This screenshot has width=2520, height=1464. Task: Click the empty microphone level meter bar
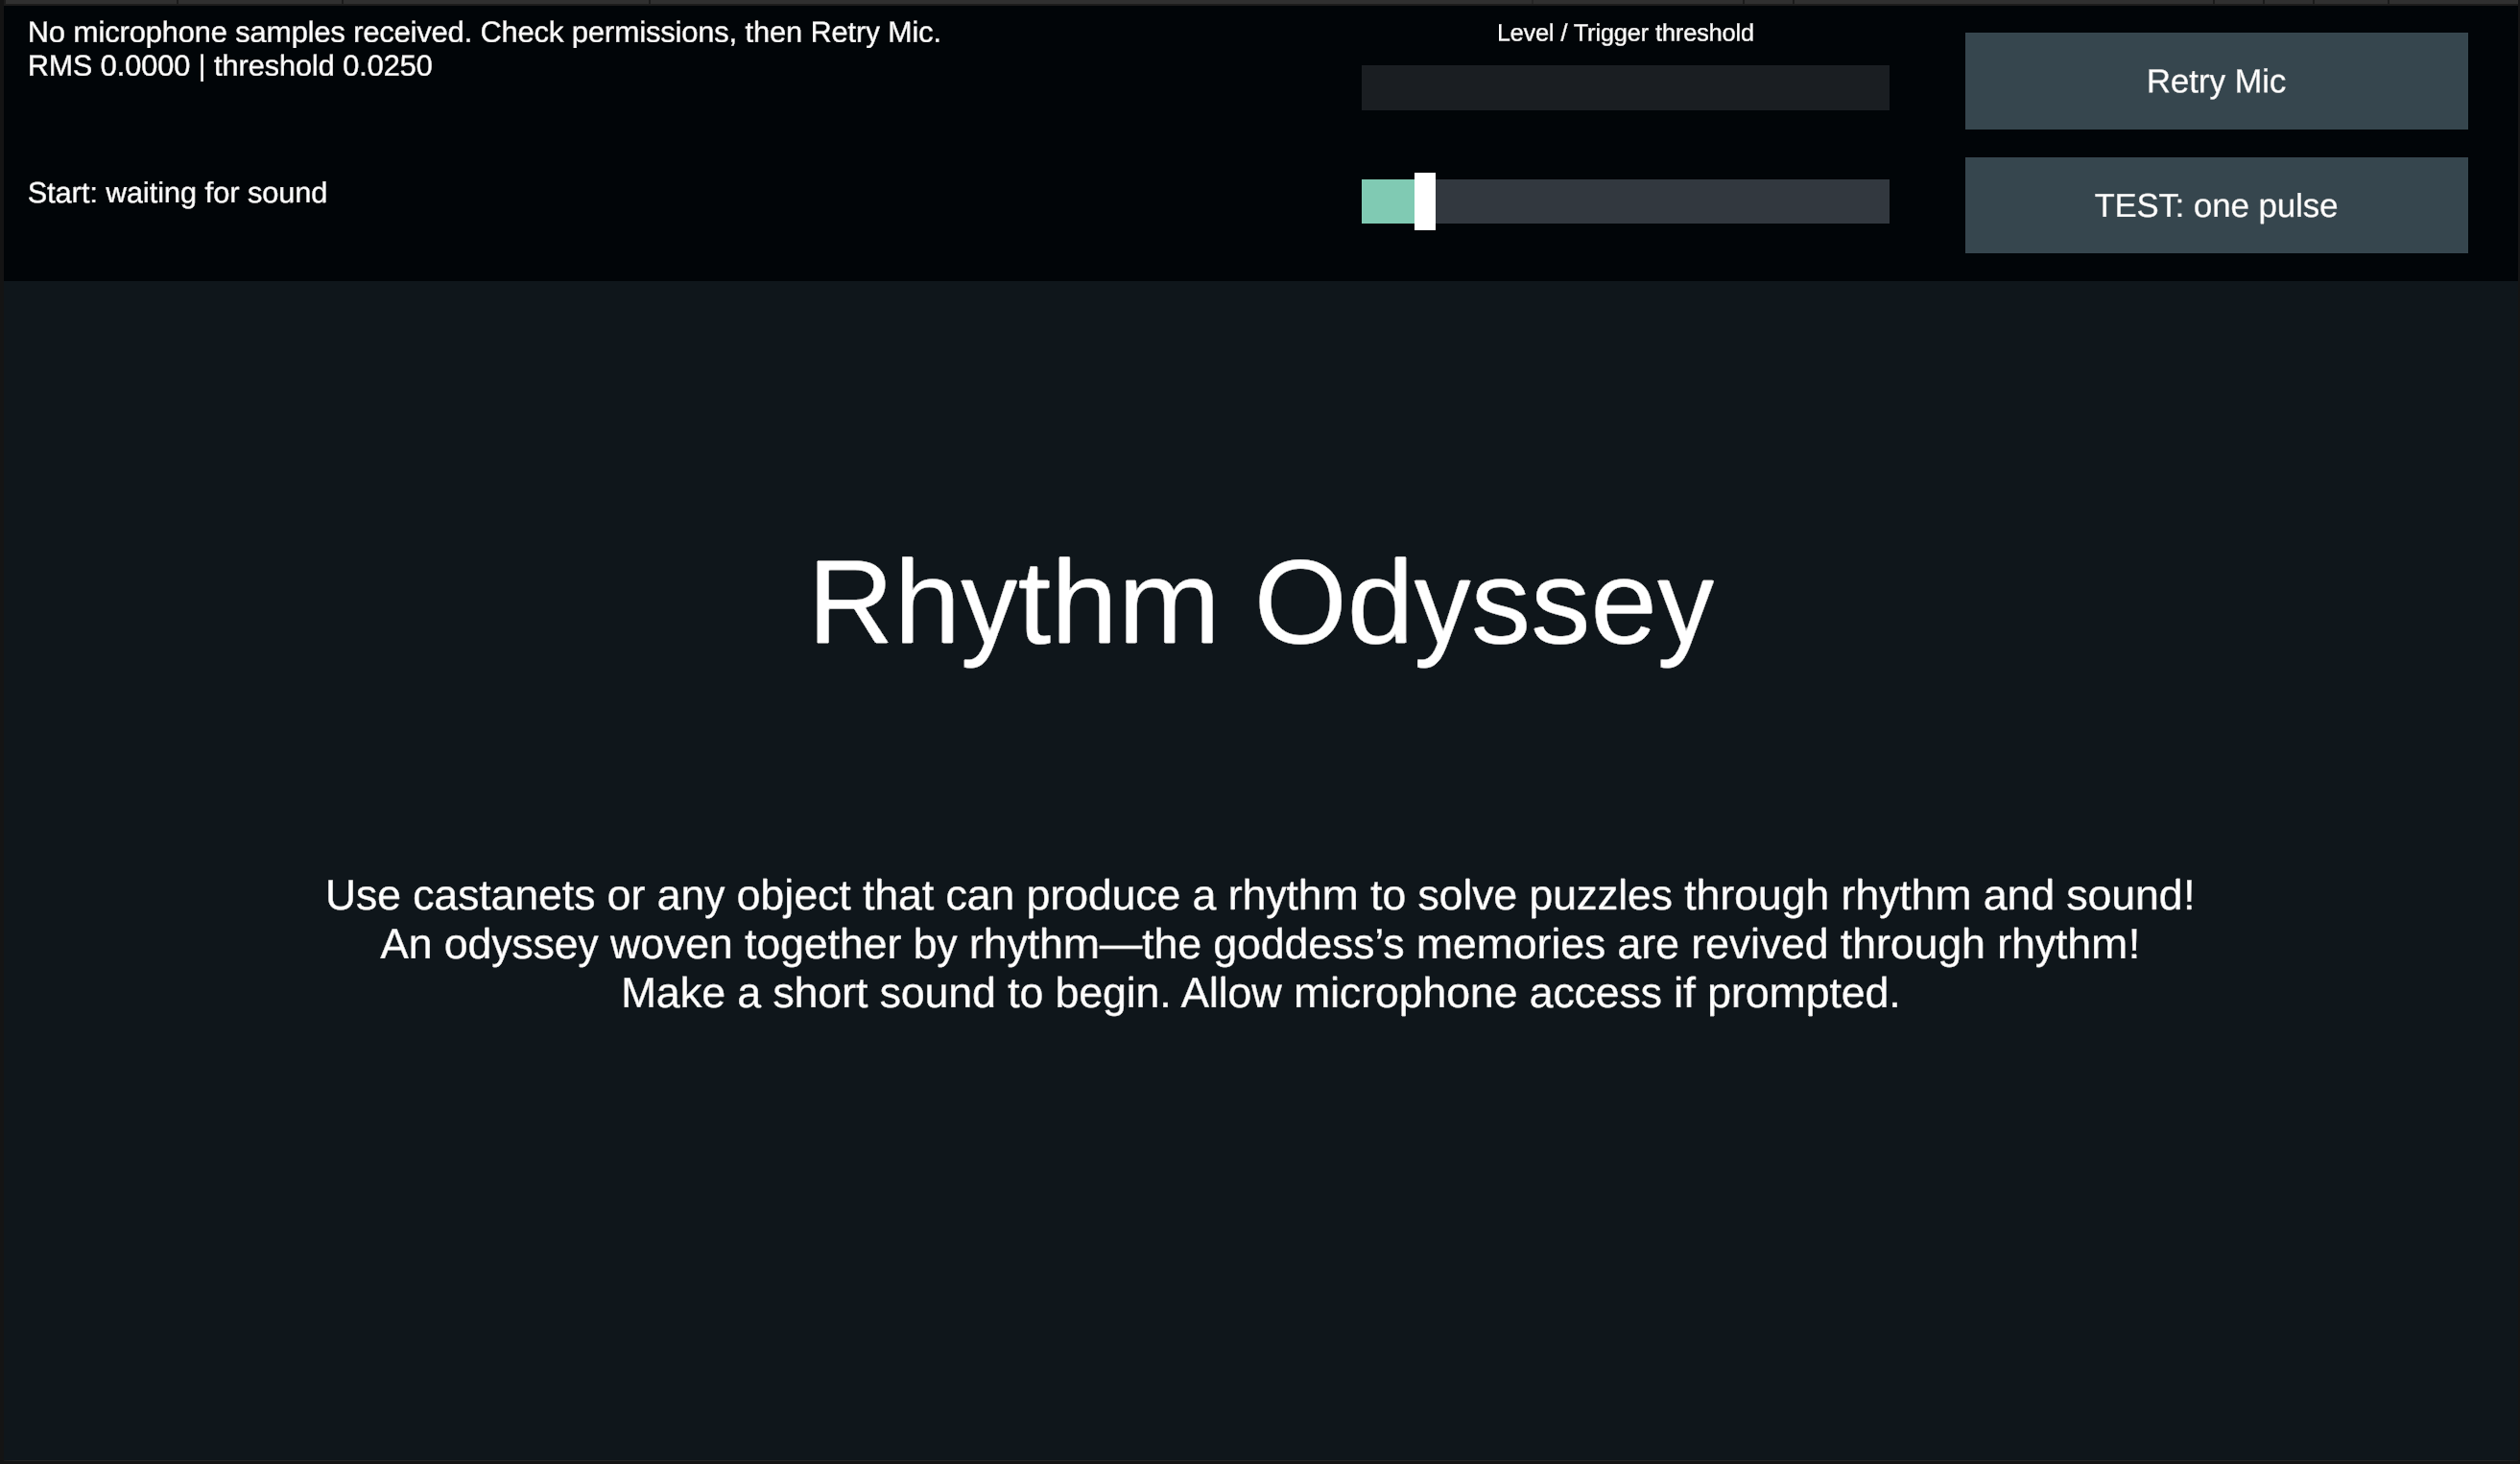tap(1625, 88)
